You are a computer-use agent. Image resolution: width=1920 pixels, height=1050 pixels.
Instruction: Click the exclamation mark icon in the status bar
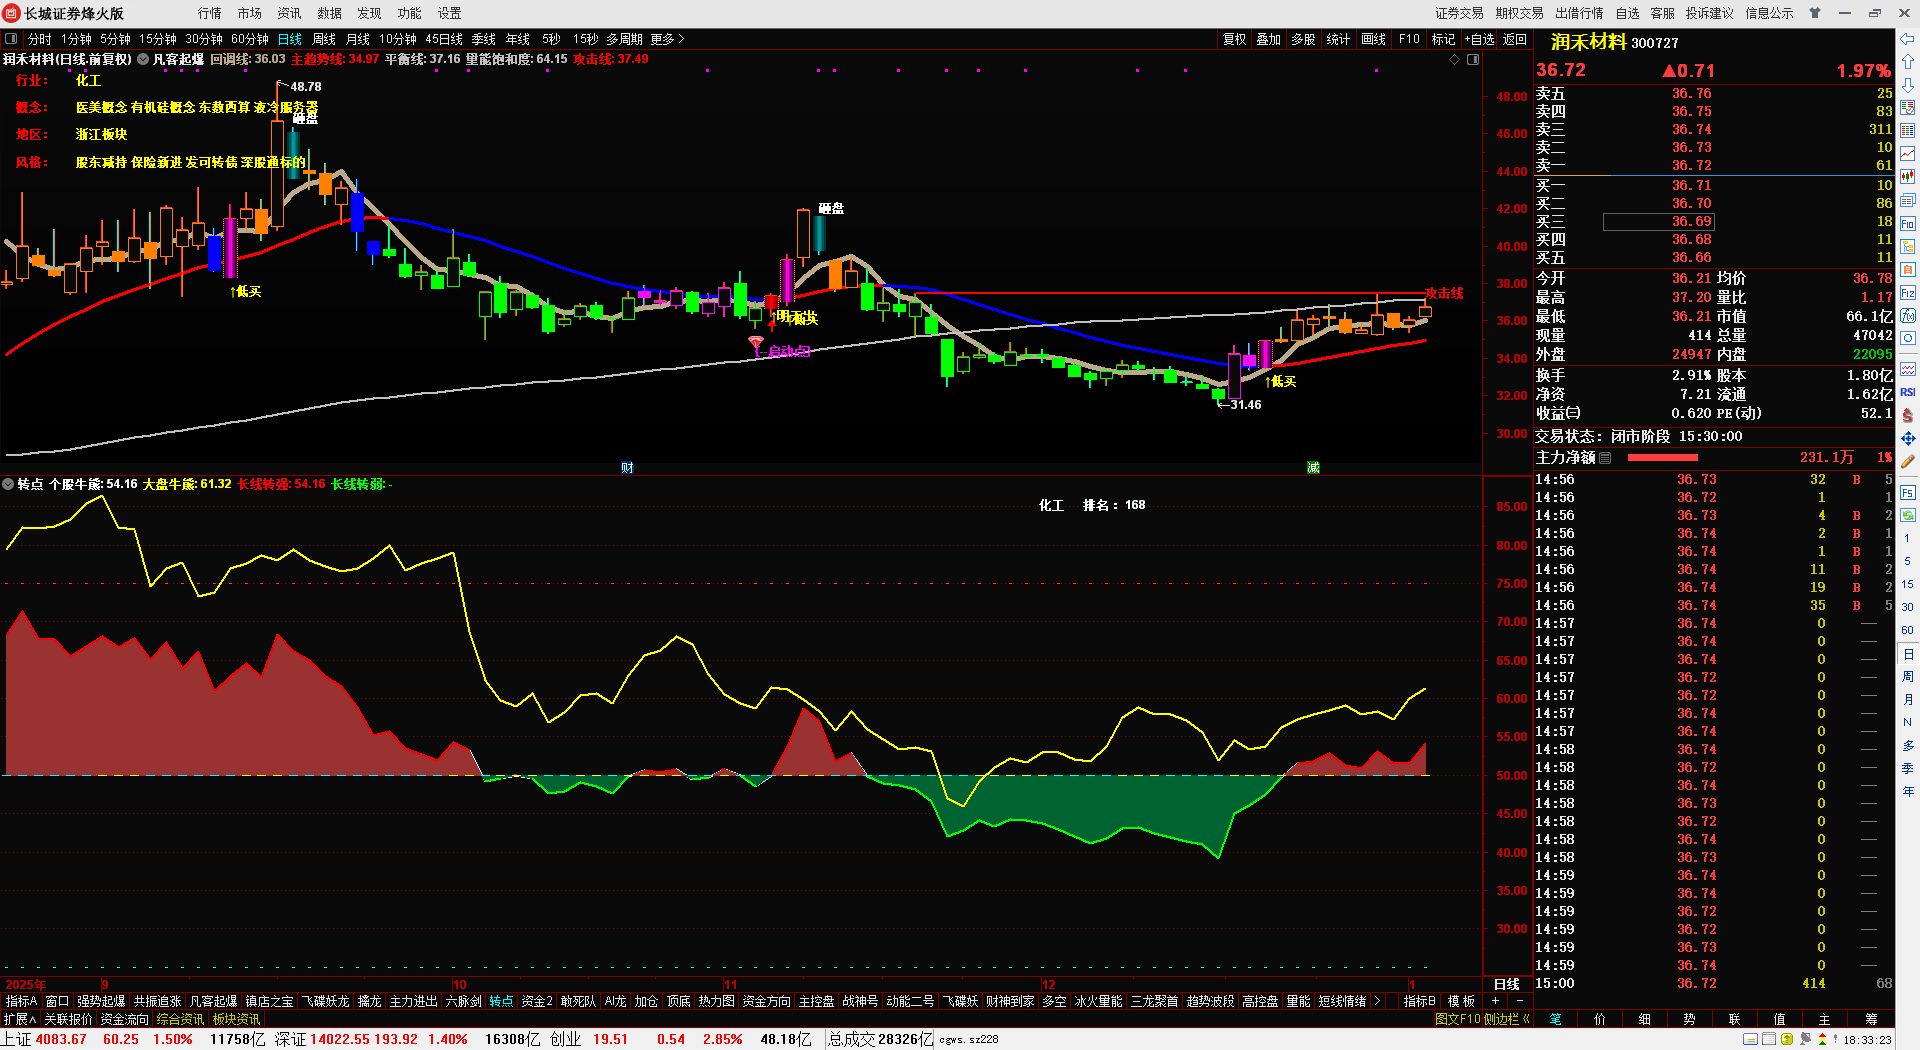point(1835,1039)
